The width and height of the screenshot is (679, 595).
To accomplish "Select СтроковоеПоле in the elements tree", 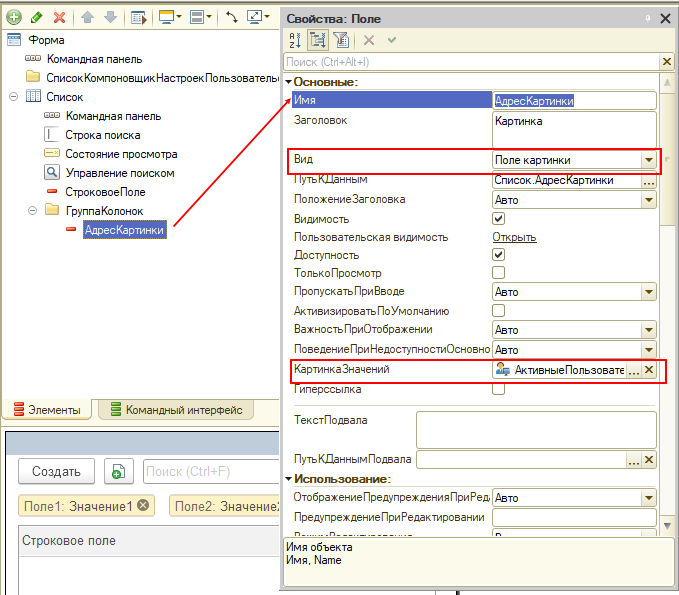I will [105, 191].
